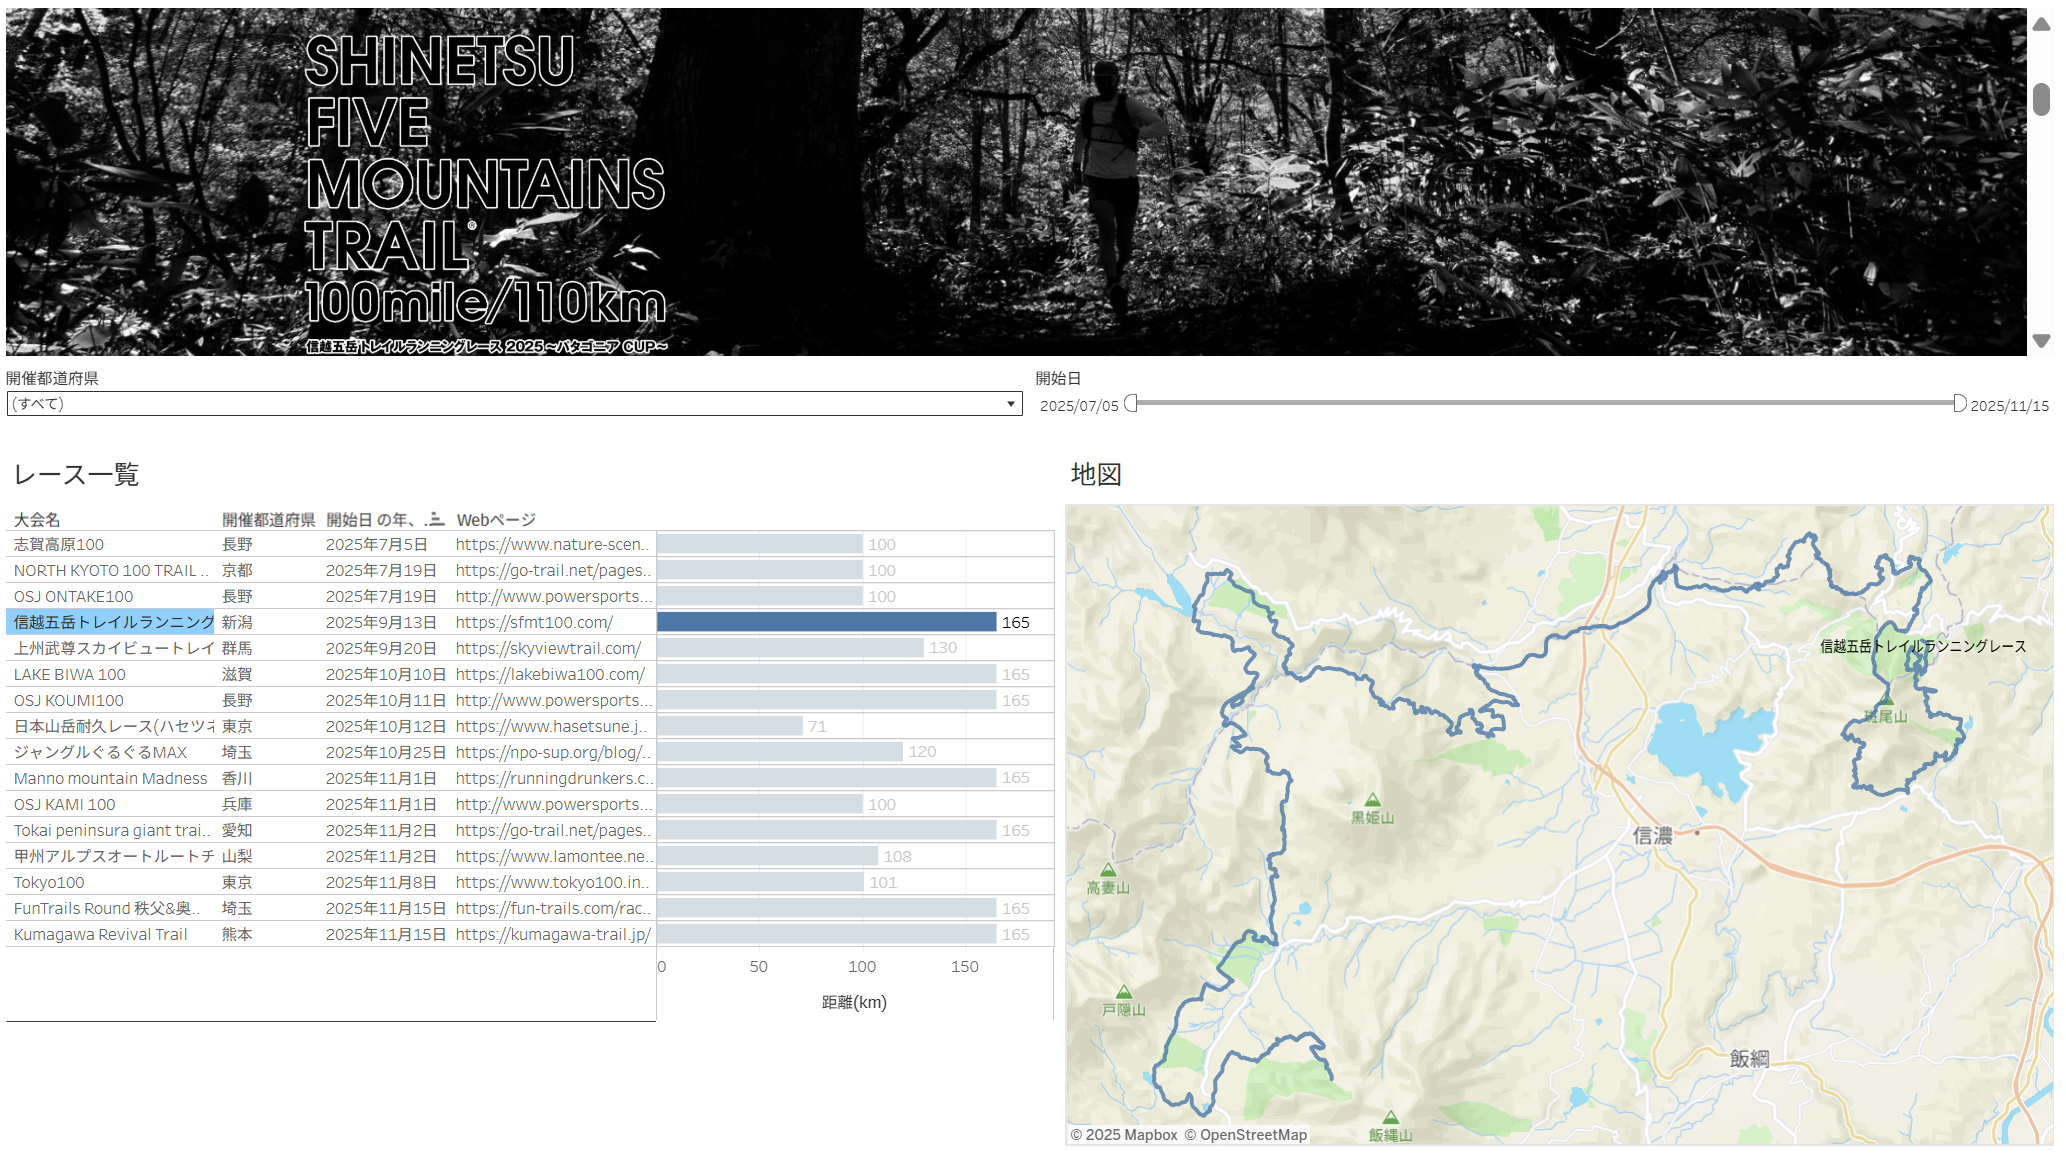Select the Tokyo100 race name
Screen dimensions: 2066x1158
[x=49, y=883]
